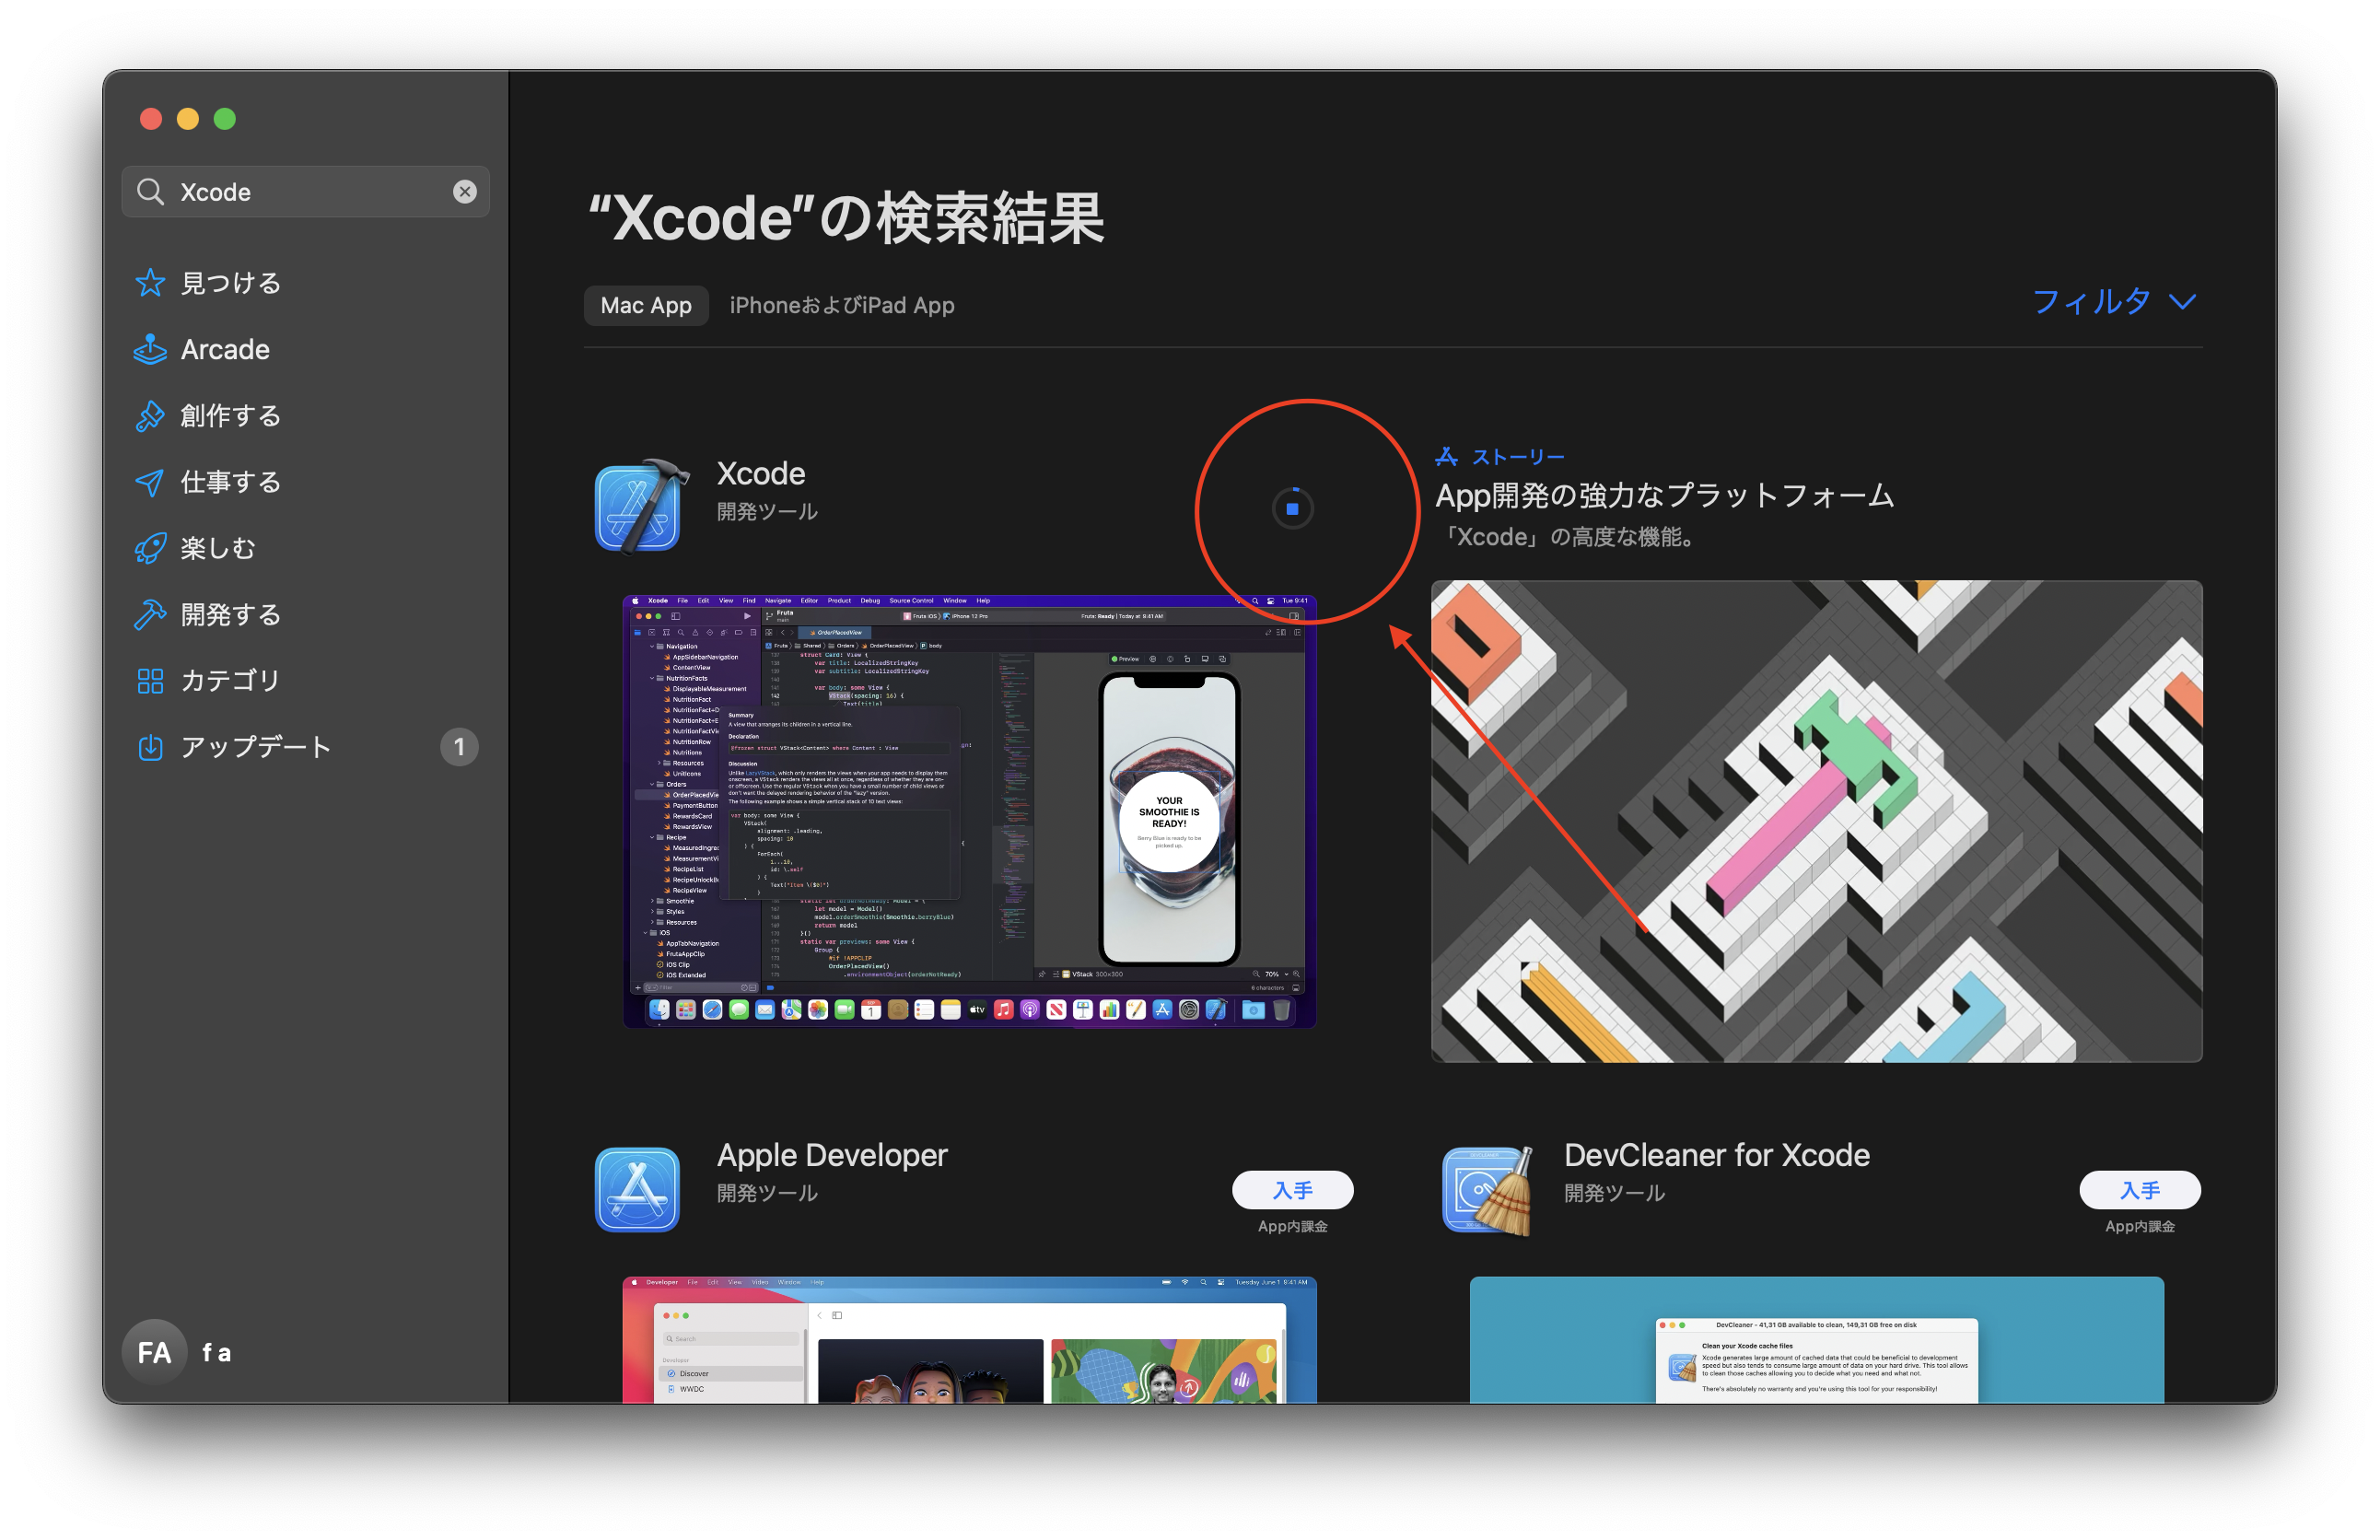Open the f a account name

coord(217,1353)
